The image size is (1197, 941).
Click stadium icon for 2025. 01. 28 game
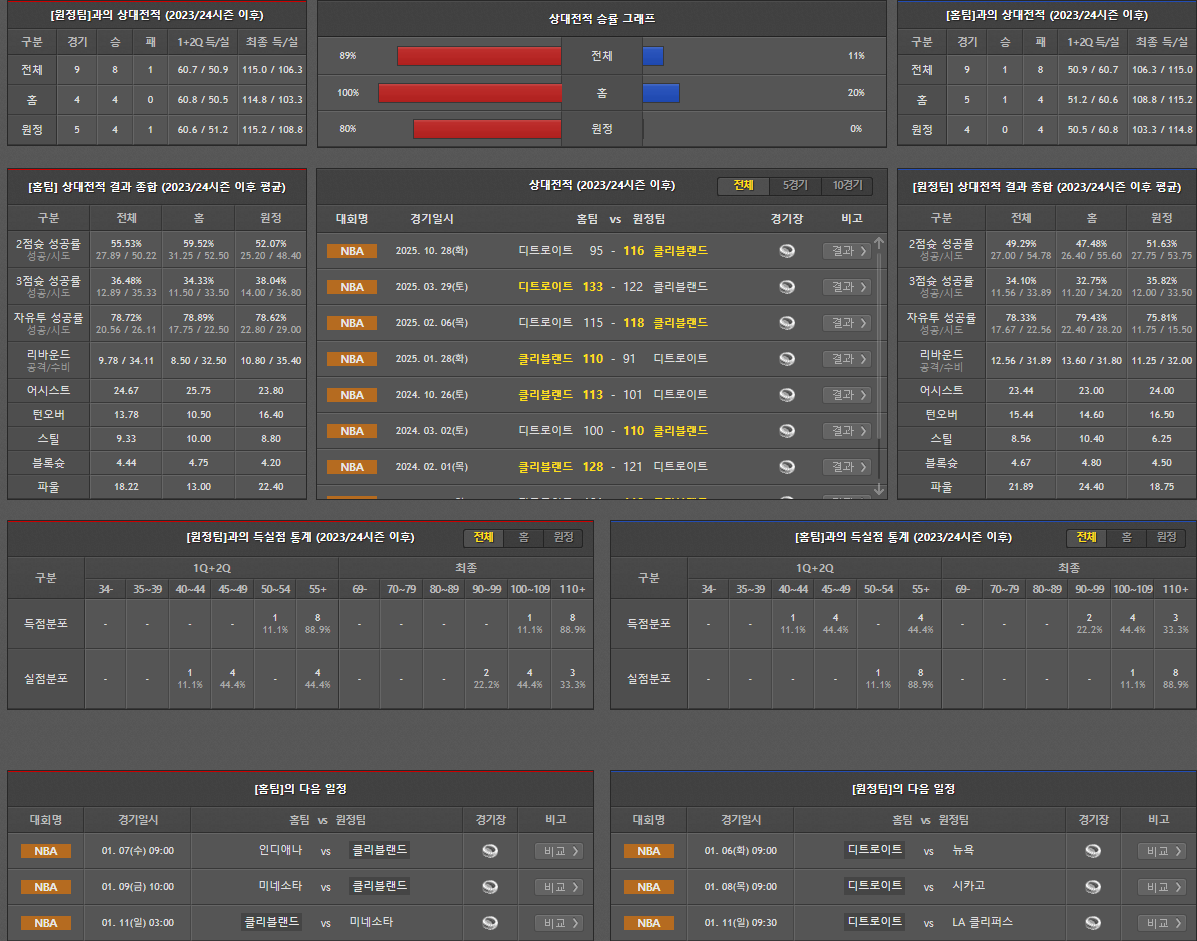point(787,359)
